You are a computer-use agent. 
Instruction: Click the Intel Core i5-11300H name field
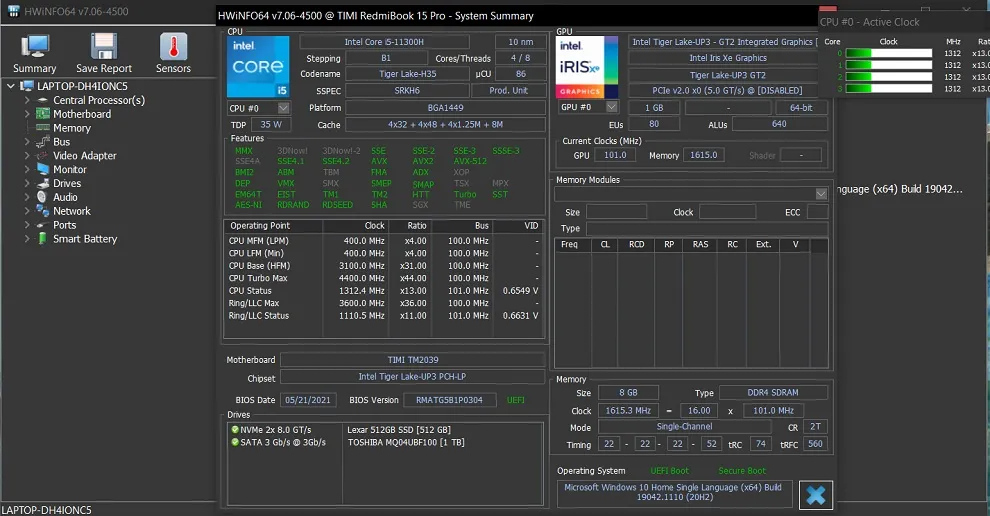pyautogui.click(x=384, y=42)
